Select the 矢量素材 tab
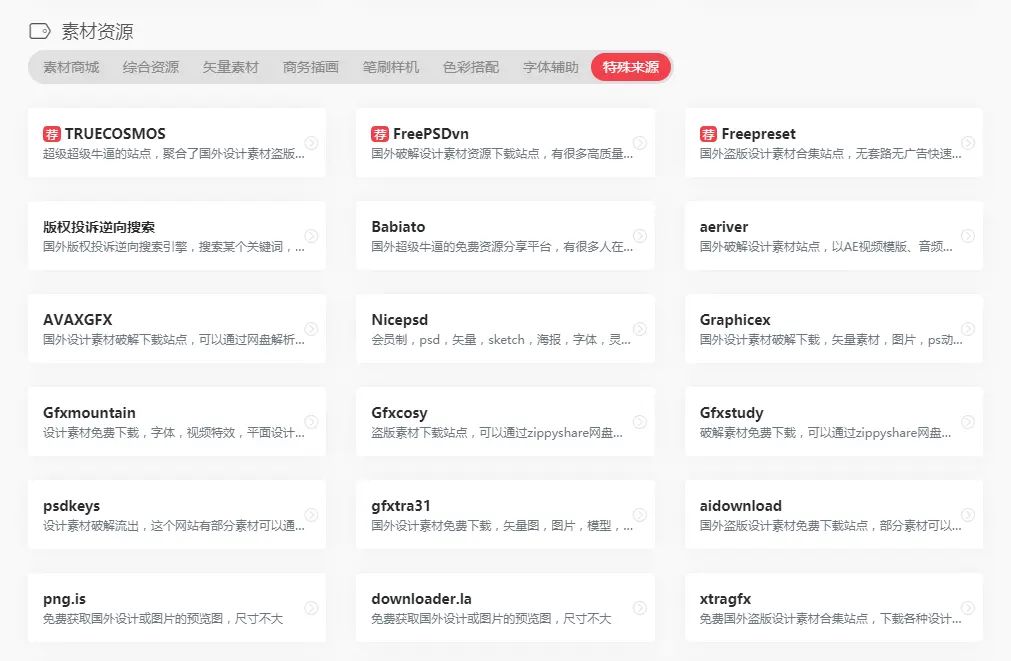 230,68
